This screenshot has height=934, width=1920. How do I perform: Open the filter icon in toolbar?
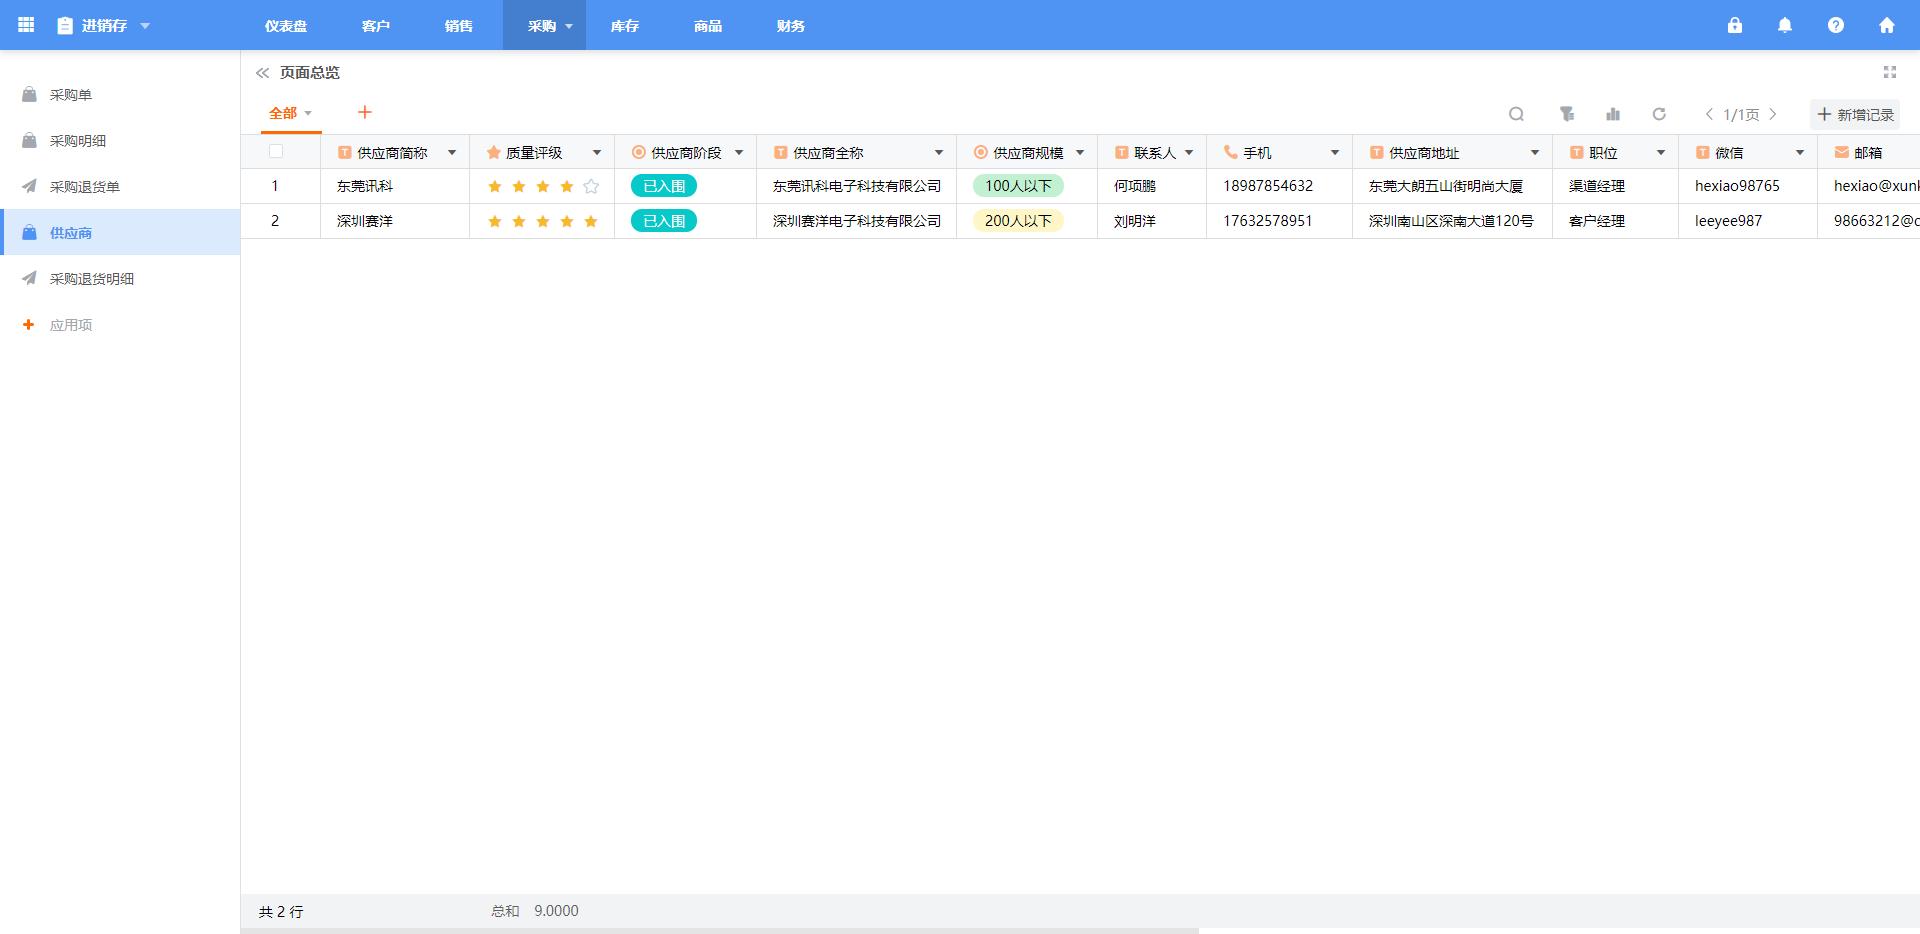click(1567, 114)
